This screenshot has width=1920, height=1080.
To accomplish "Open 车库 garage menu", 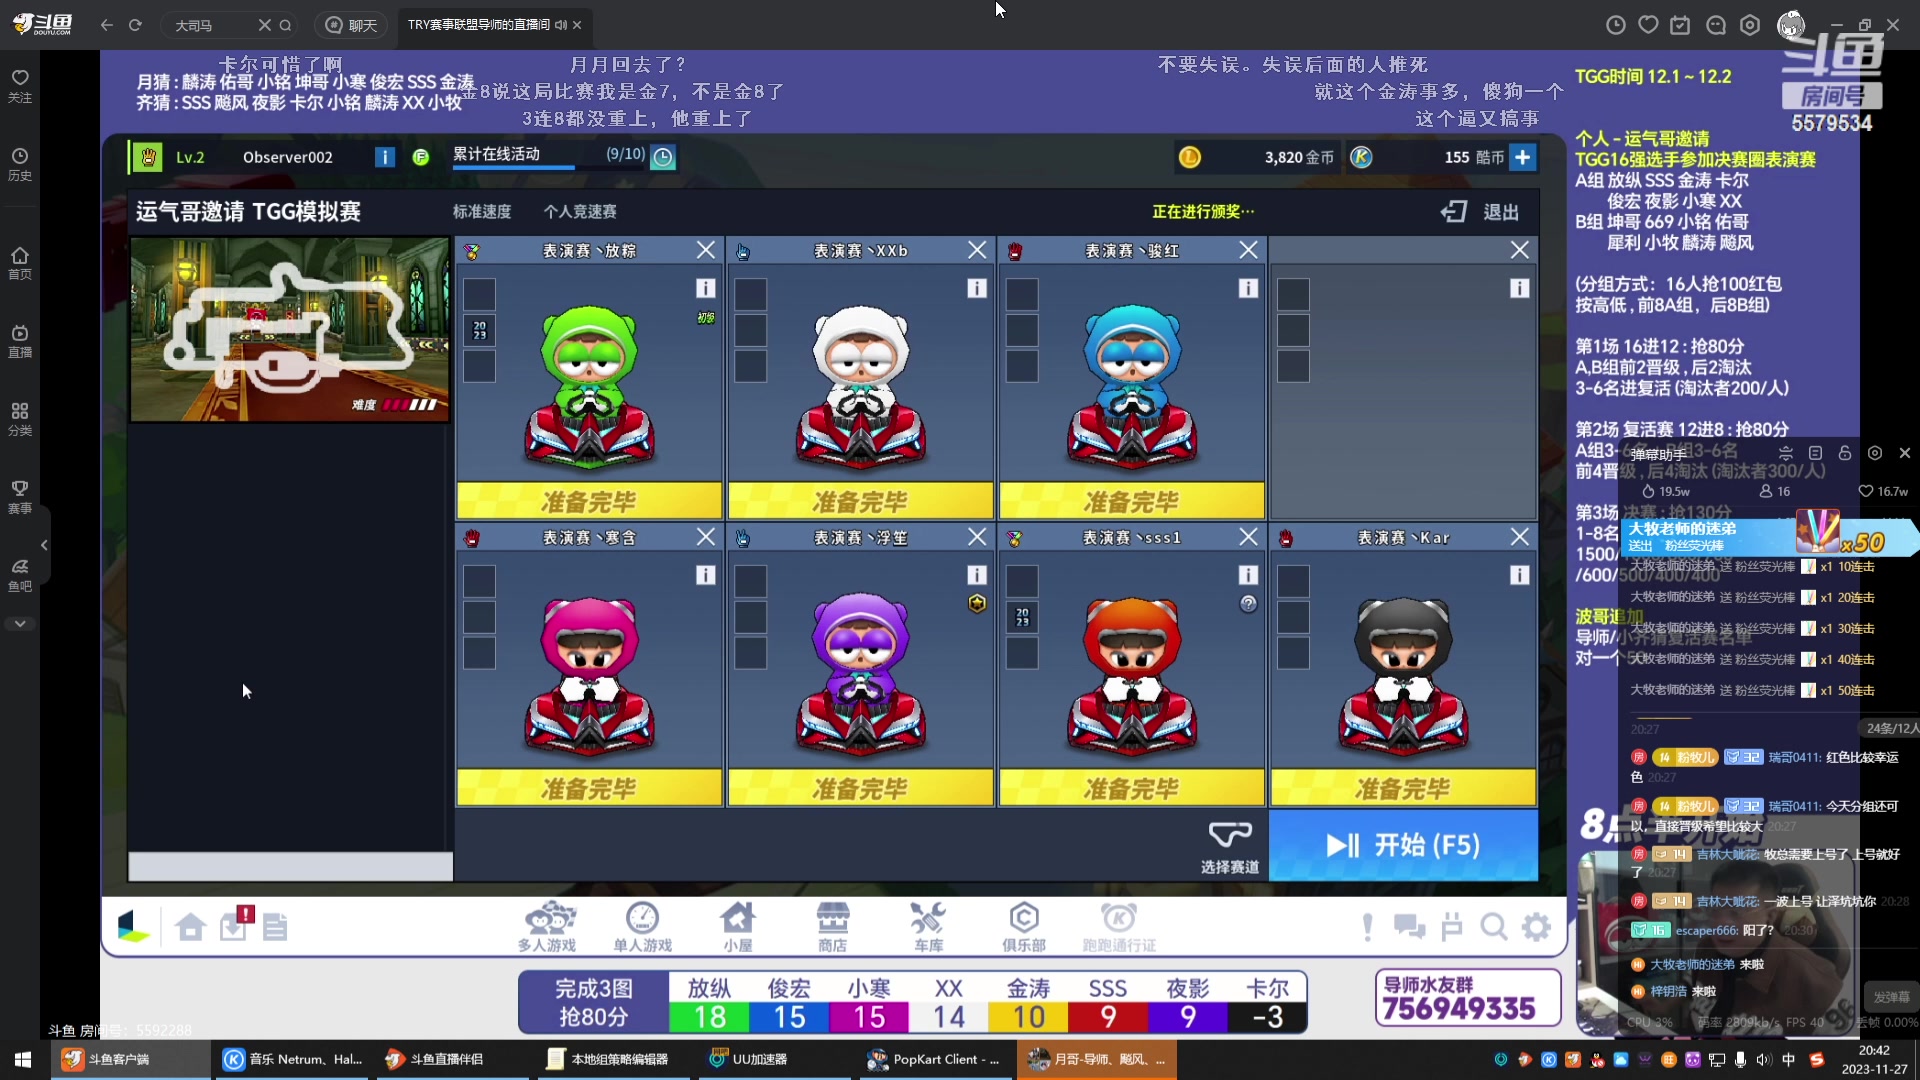I will 928,926.
